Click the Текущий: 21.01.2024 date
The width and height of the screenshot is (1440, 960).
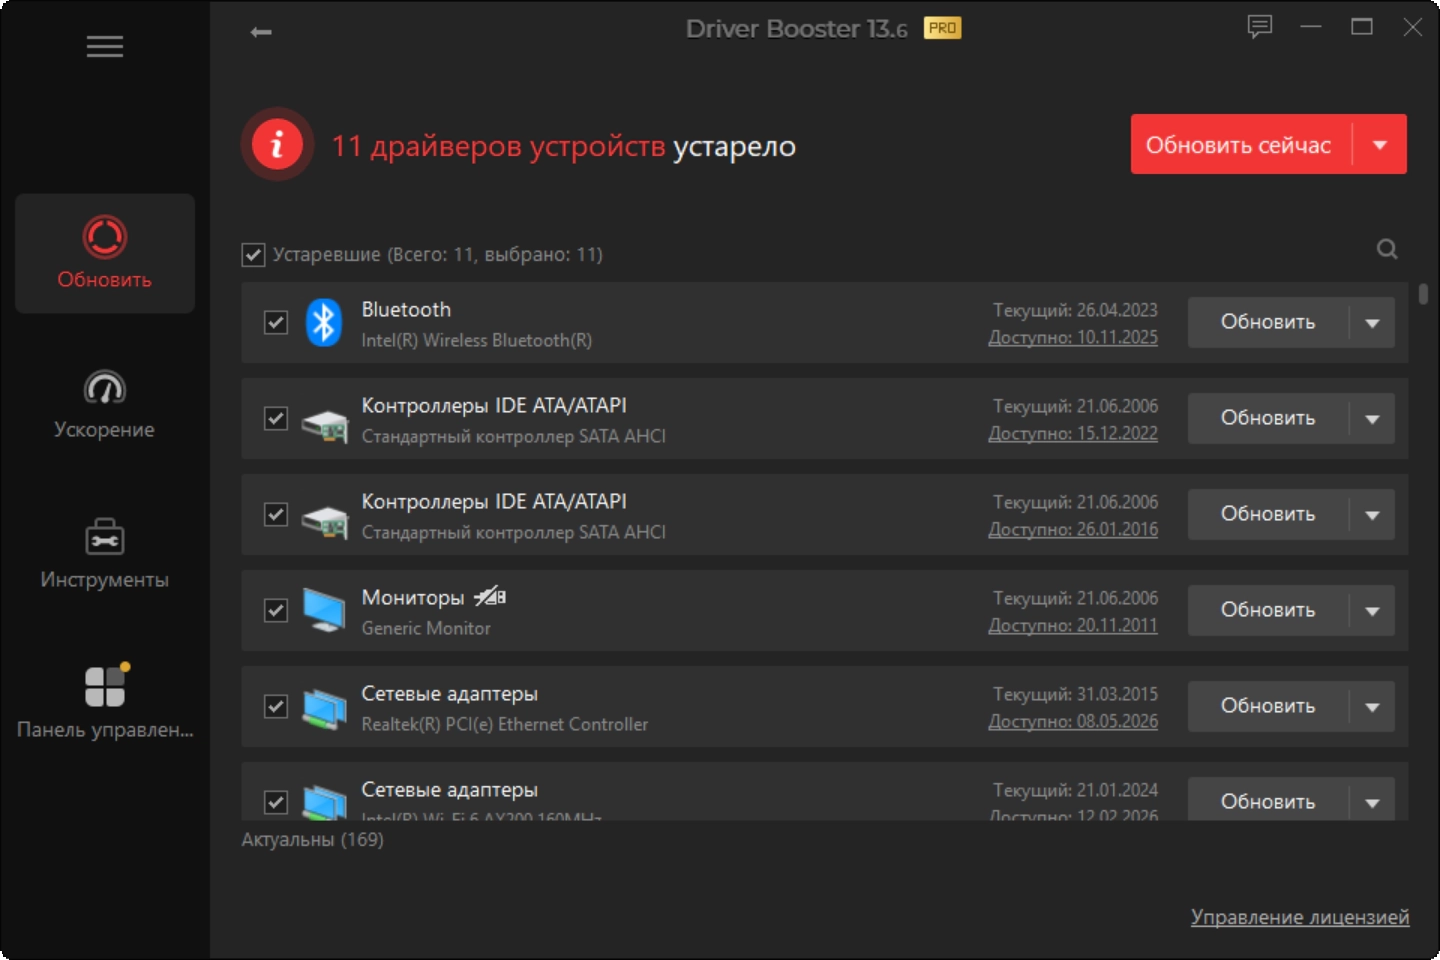1075,791
